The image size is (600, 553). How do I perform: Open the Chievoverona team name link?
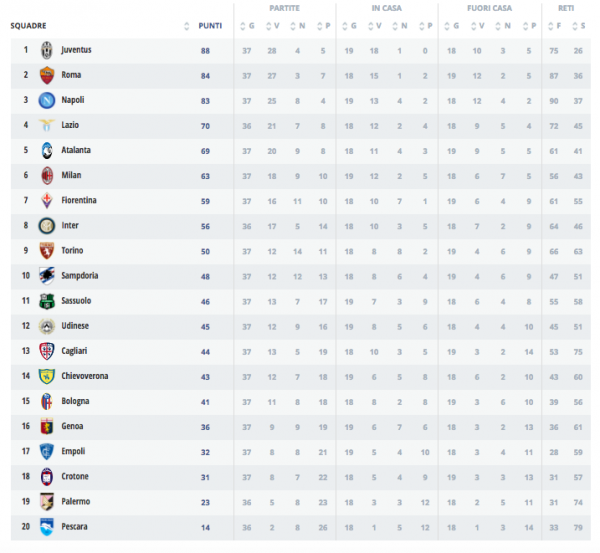pyautogui.click(x=84, y=376)
